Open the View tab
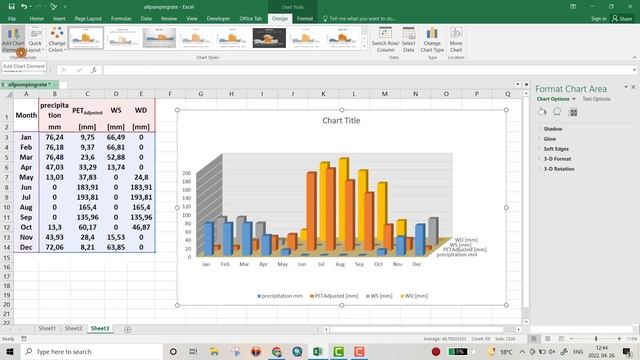 pos(192,19)
